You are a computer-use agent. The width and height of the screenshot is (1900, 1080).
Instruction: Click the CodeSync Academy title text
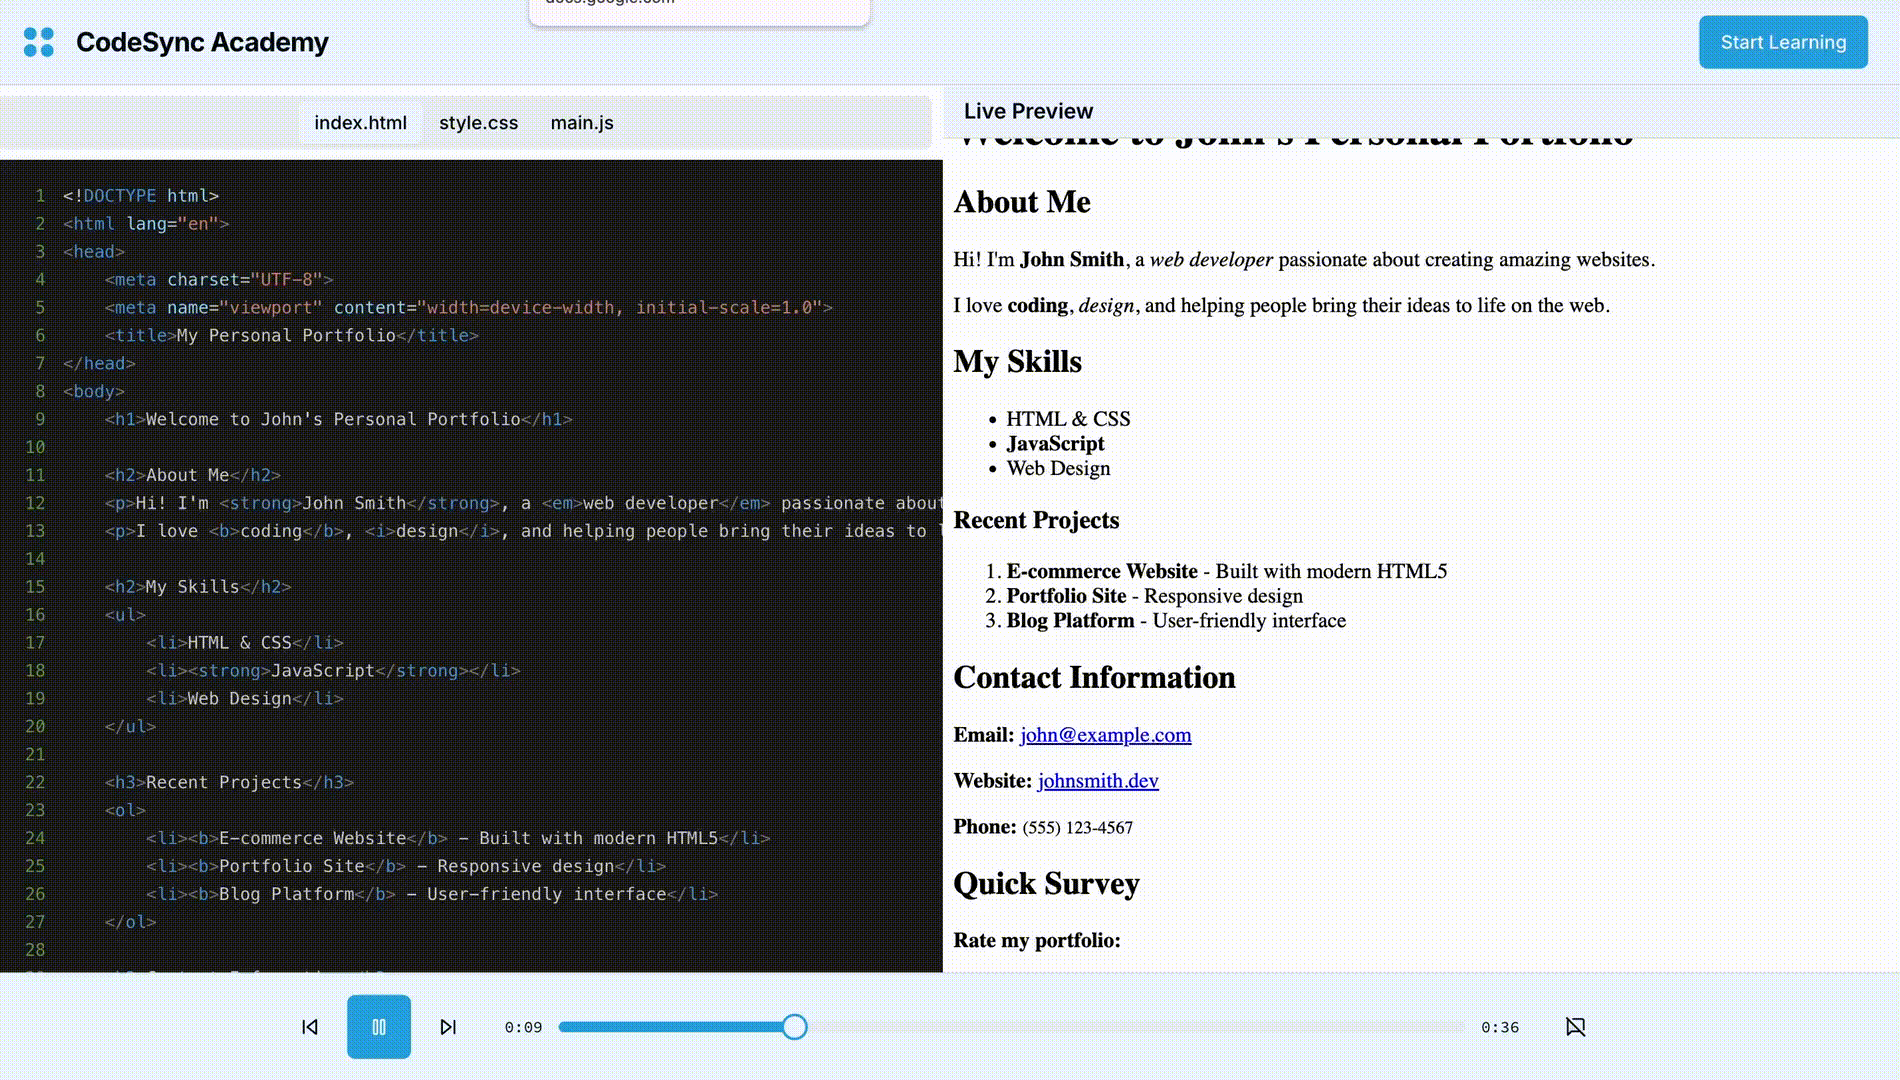[x=202, y=42]
